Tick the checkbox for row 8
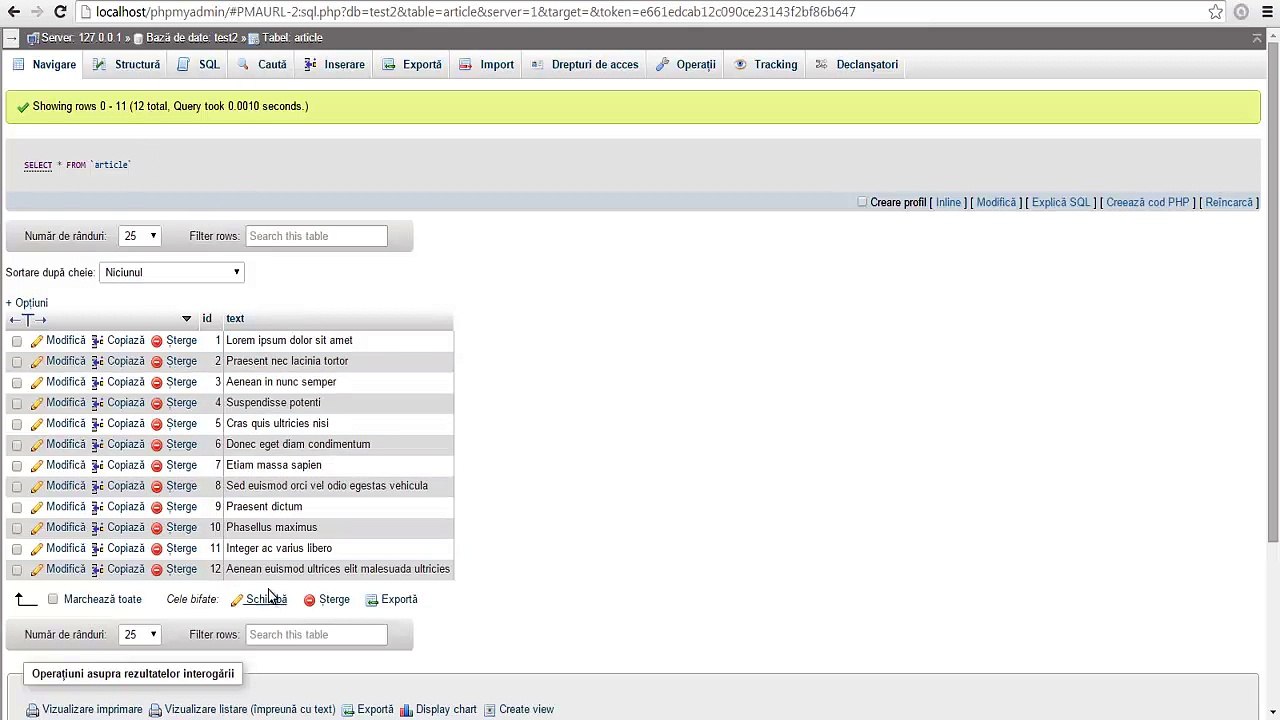 point(17,487)
